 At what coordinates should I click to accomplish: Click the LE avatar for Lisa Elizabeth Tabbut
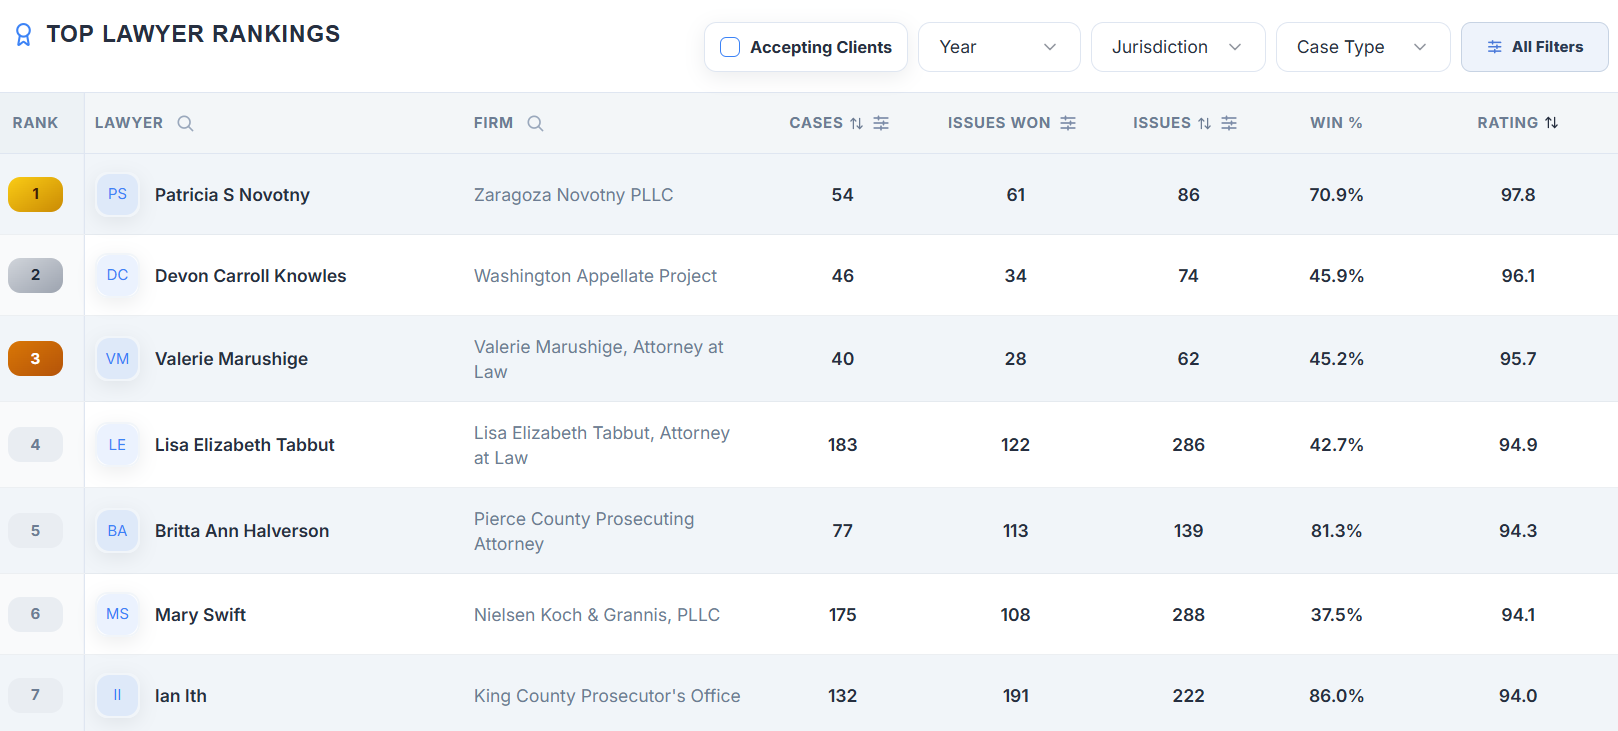tap(117, 445)
